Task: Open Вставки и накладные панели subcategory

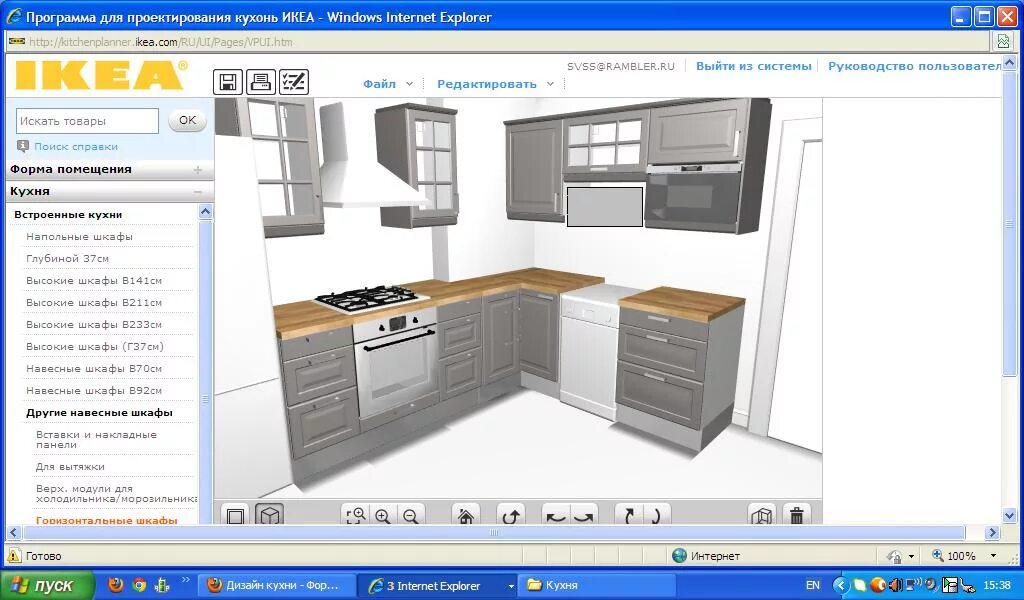Action: (x=97, y=439)
